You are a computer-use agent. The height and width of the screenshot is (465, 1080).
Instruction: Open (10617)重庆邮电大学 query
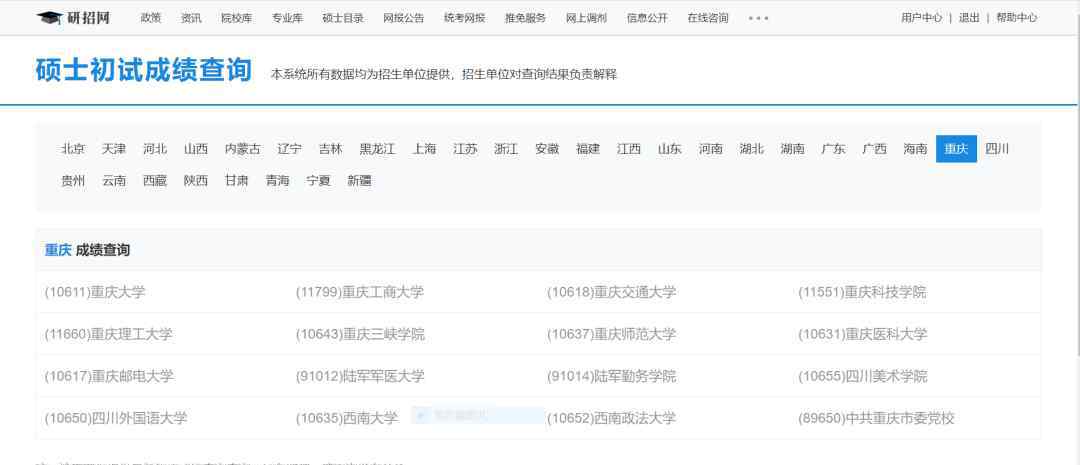tap(109, 376)
